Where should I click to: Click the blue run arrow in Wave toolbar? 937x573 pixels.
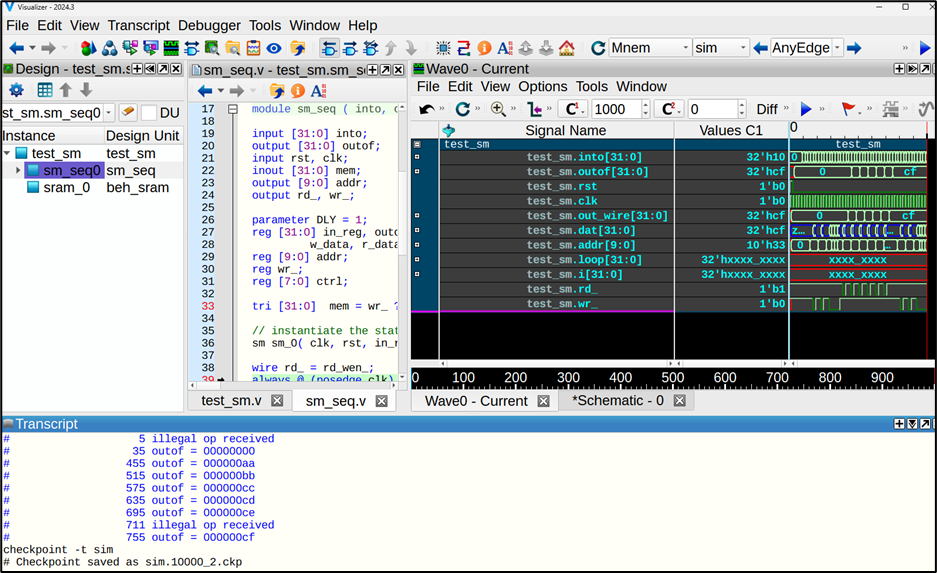(806, 109)
